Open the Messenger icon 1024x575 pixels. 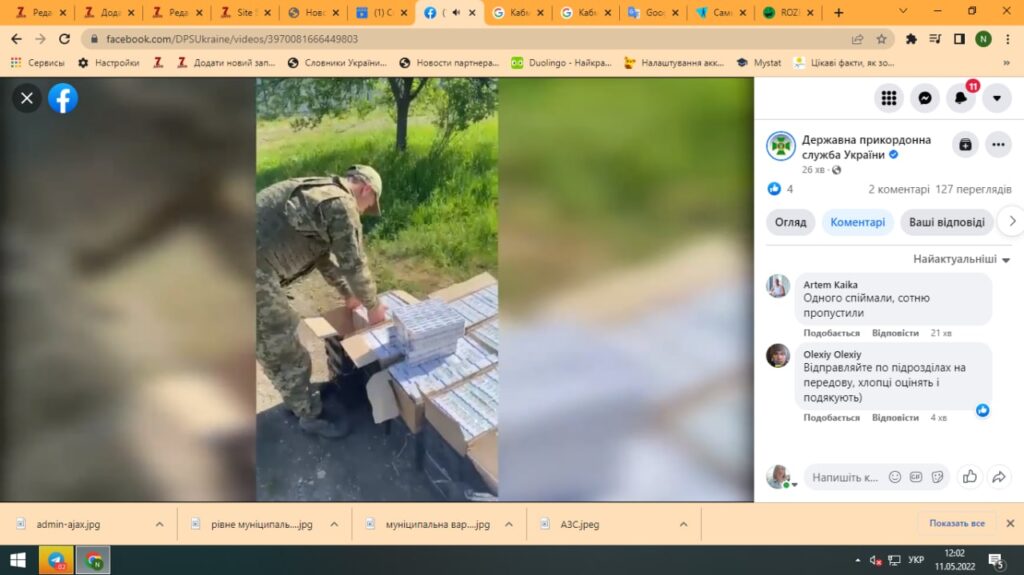click(925, 98)
